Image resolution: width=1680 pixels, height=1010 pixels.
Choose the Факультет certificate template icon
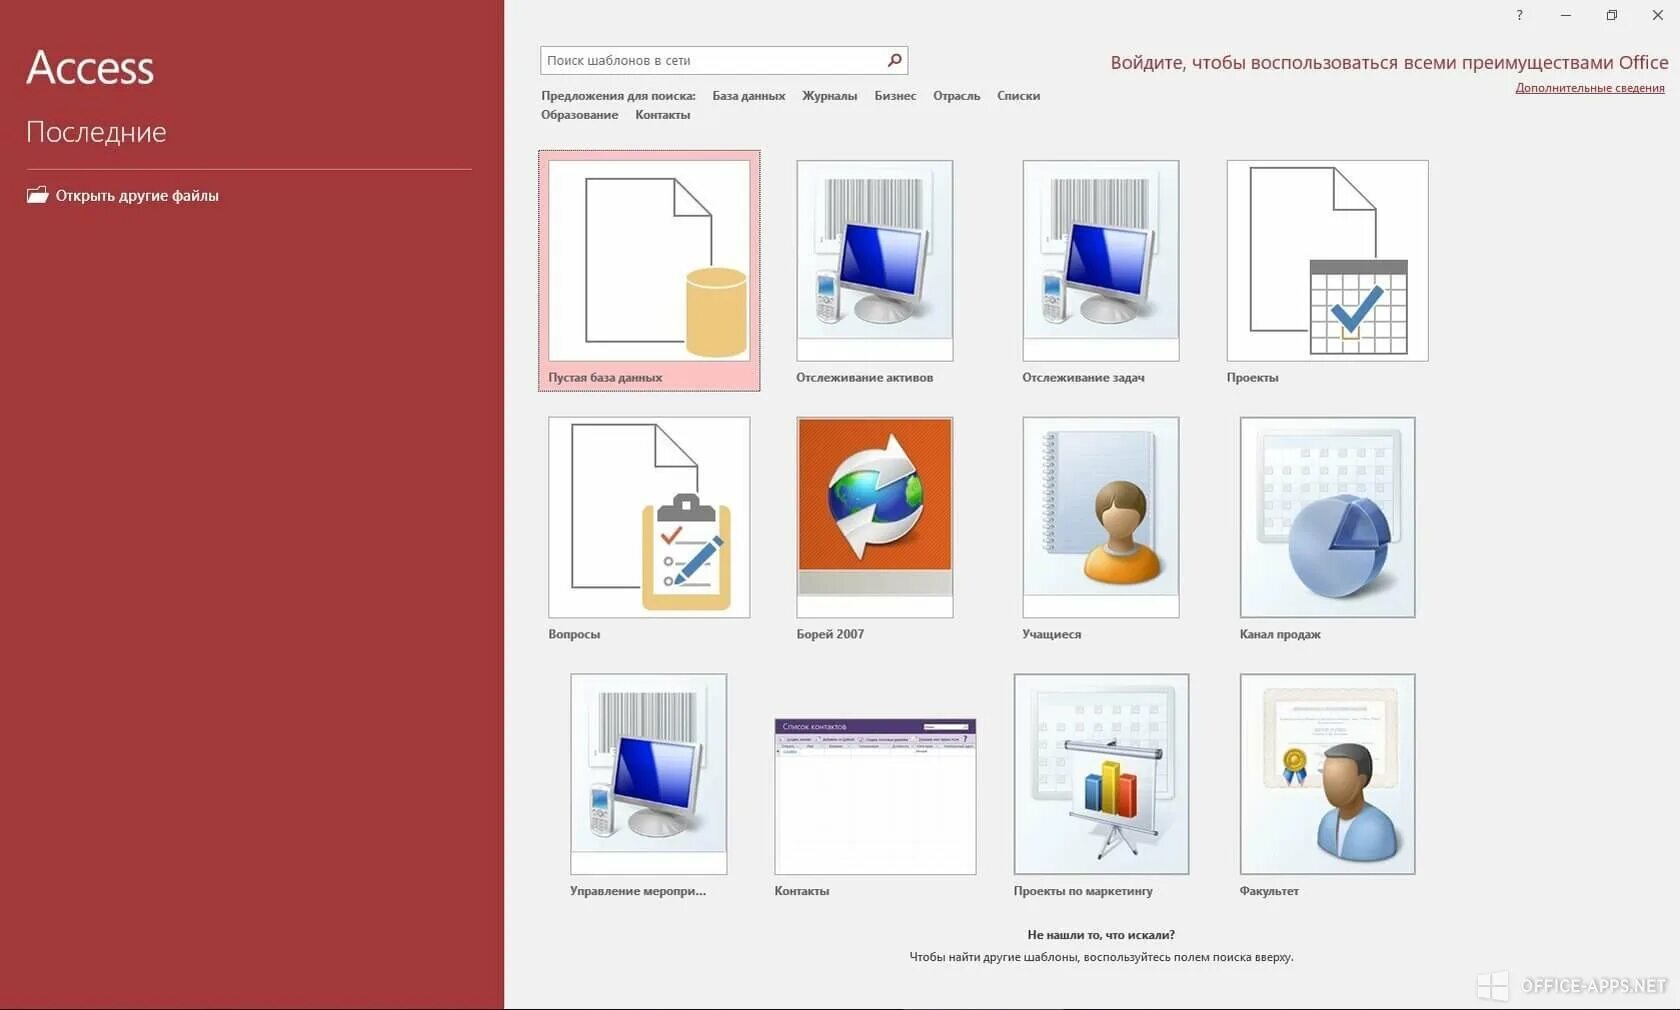(1327, 774)
